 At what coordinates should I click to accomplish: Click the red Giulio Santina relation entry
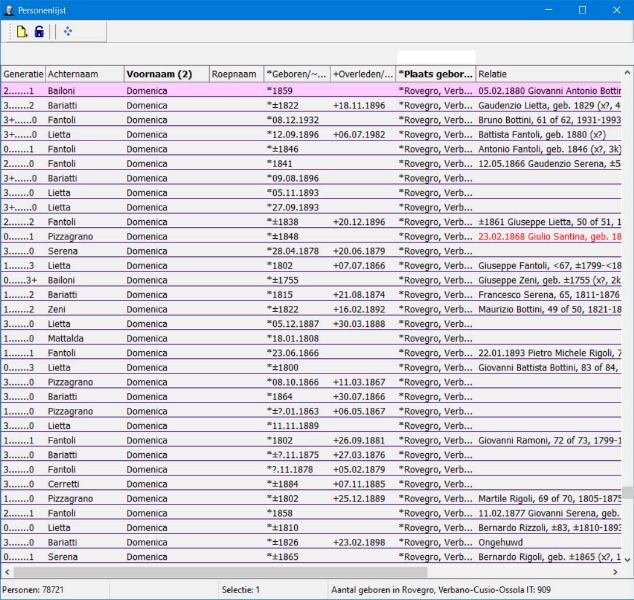pos(549,236)
